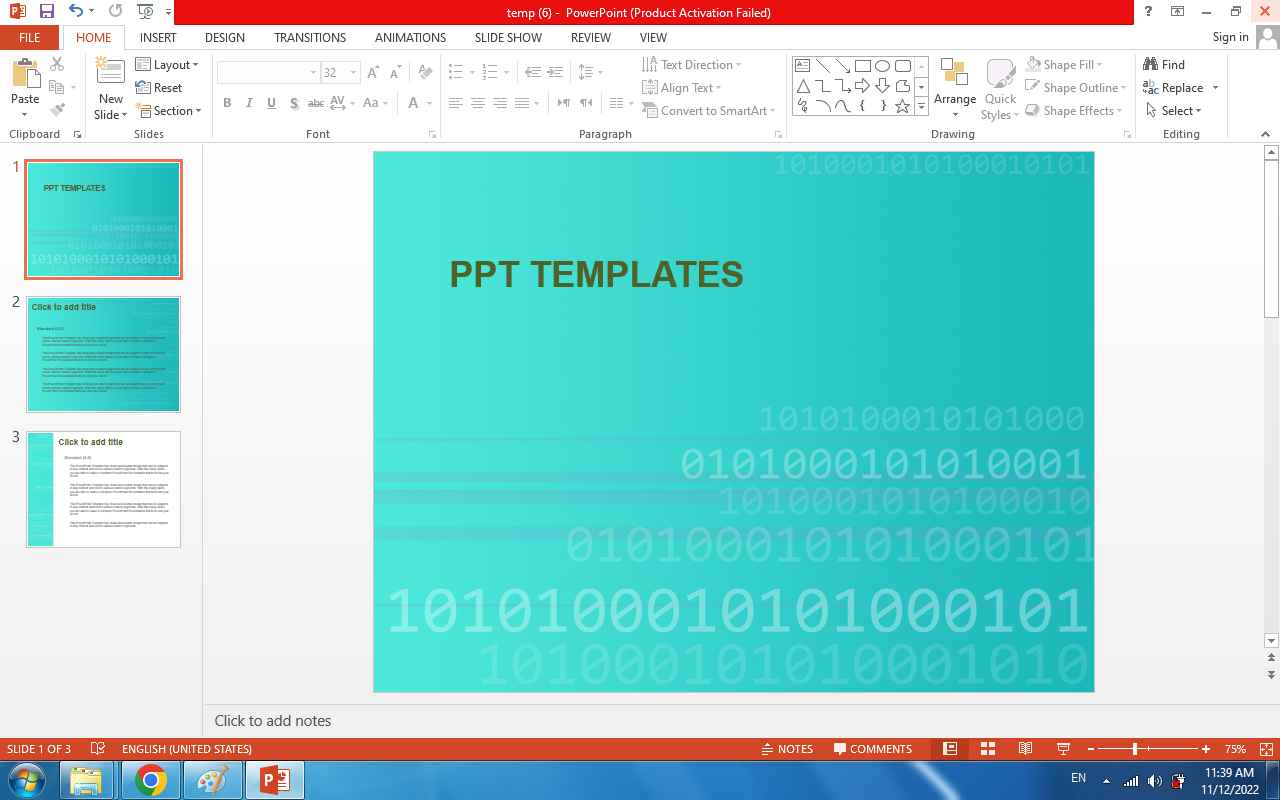
Task: Switch to the ANIMATIONS tab
Action: point(410,38)
